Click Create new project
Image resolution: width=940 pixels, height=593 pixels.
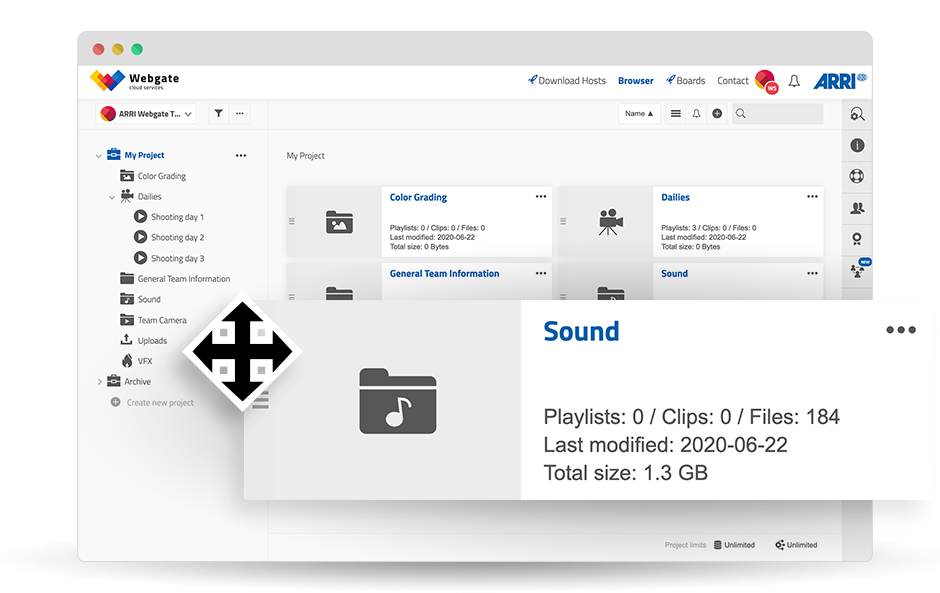pos(159,403)
